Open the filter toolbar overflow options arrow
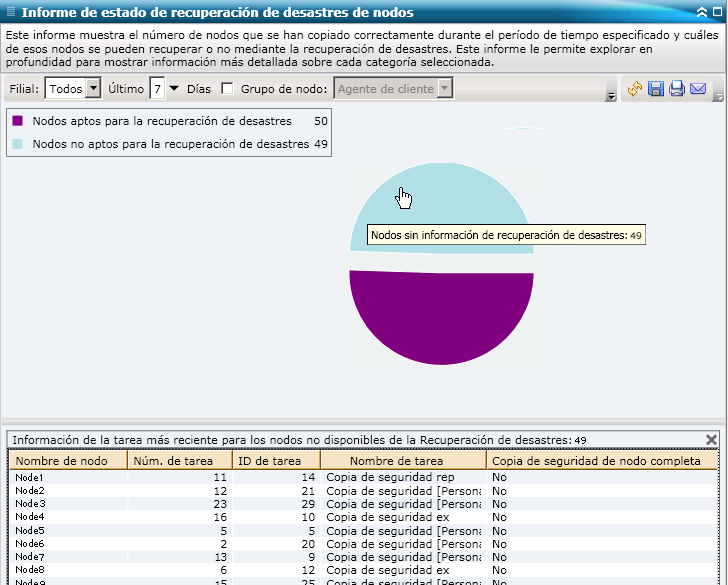728x585 pixels. pyautogui.click(x=610, y=95)
